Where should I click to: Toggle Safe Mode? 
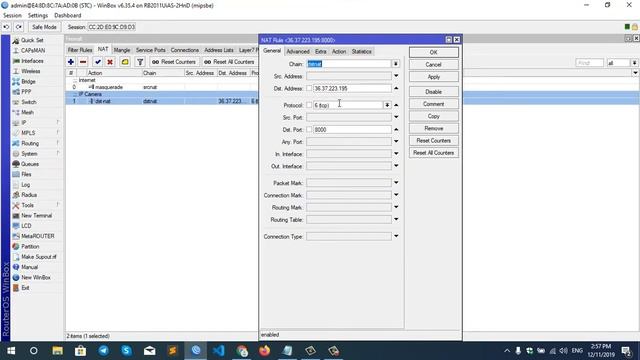coord(44,27)
